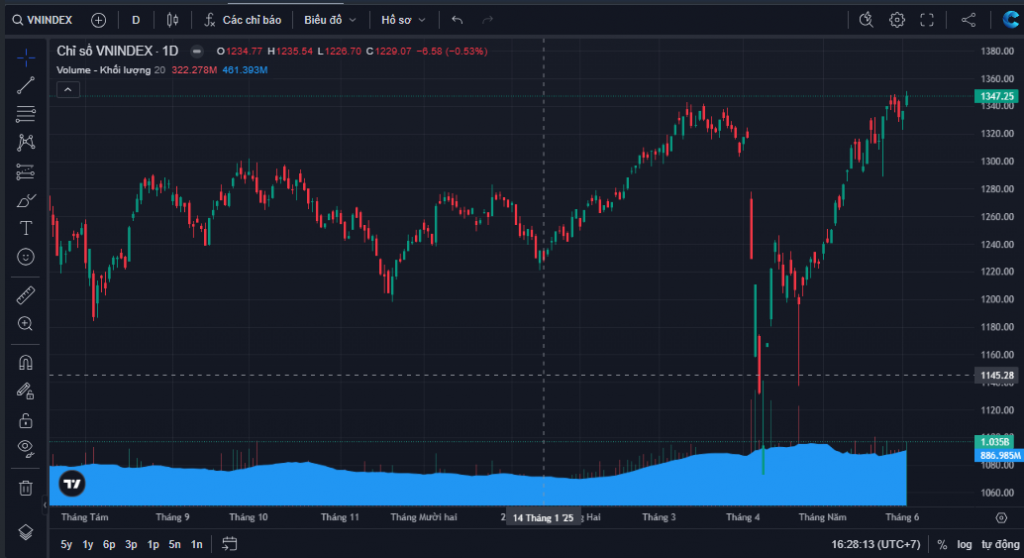Screen dimensions: 1024x558
Task: Undo the last chart action
Action: point(457,20)
